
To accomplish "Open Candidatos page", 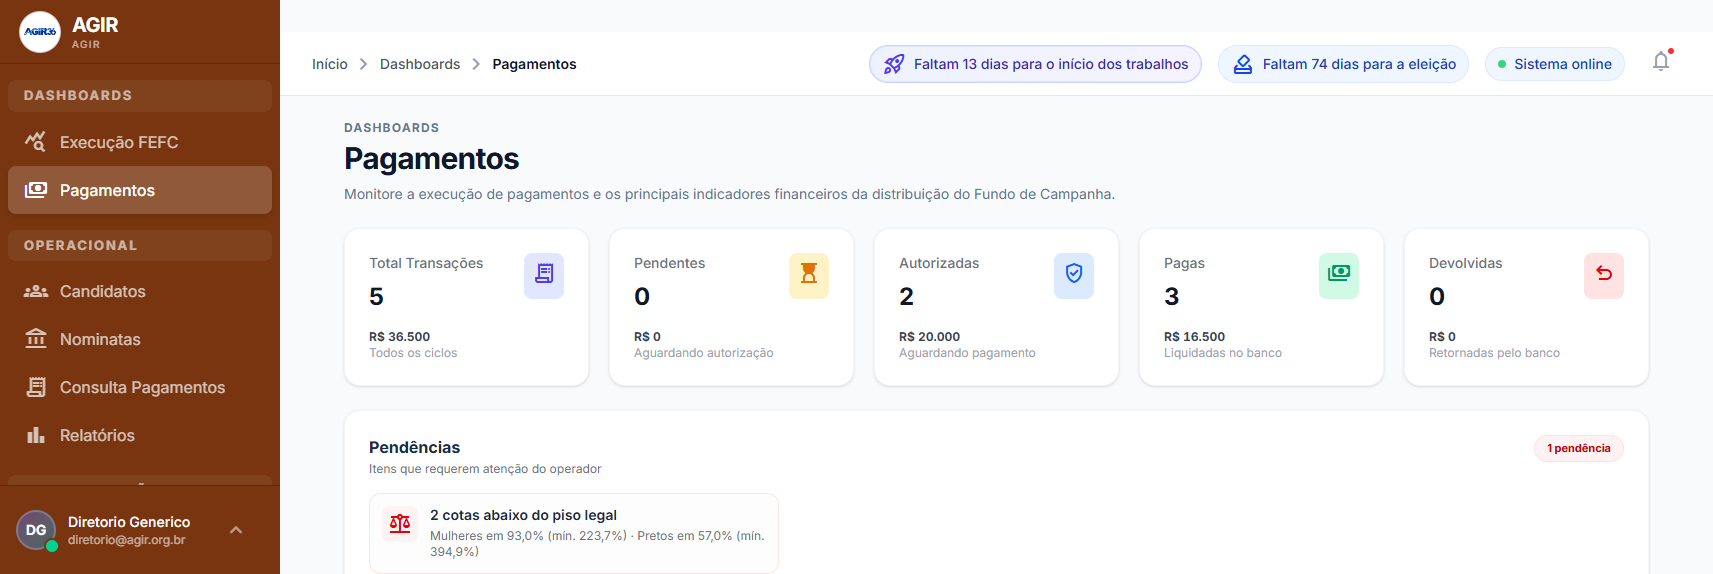I will (140, 291).
